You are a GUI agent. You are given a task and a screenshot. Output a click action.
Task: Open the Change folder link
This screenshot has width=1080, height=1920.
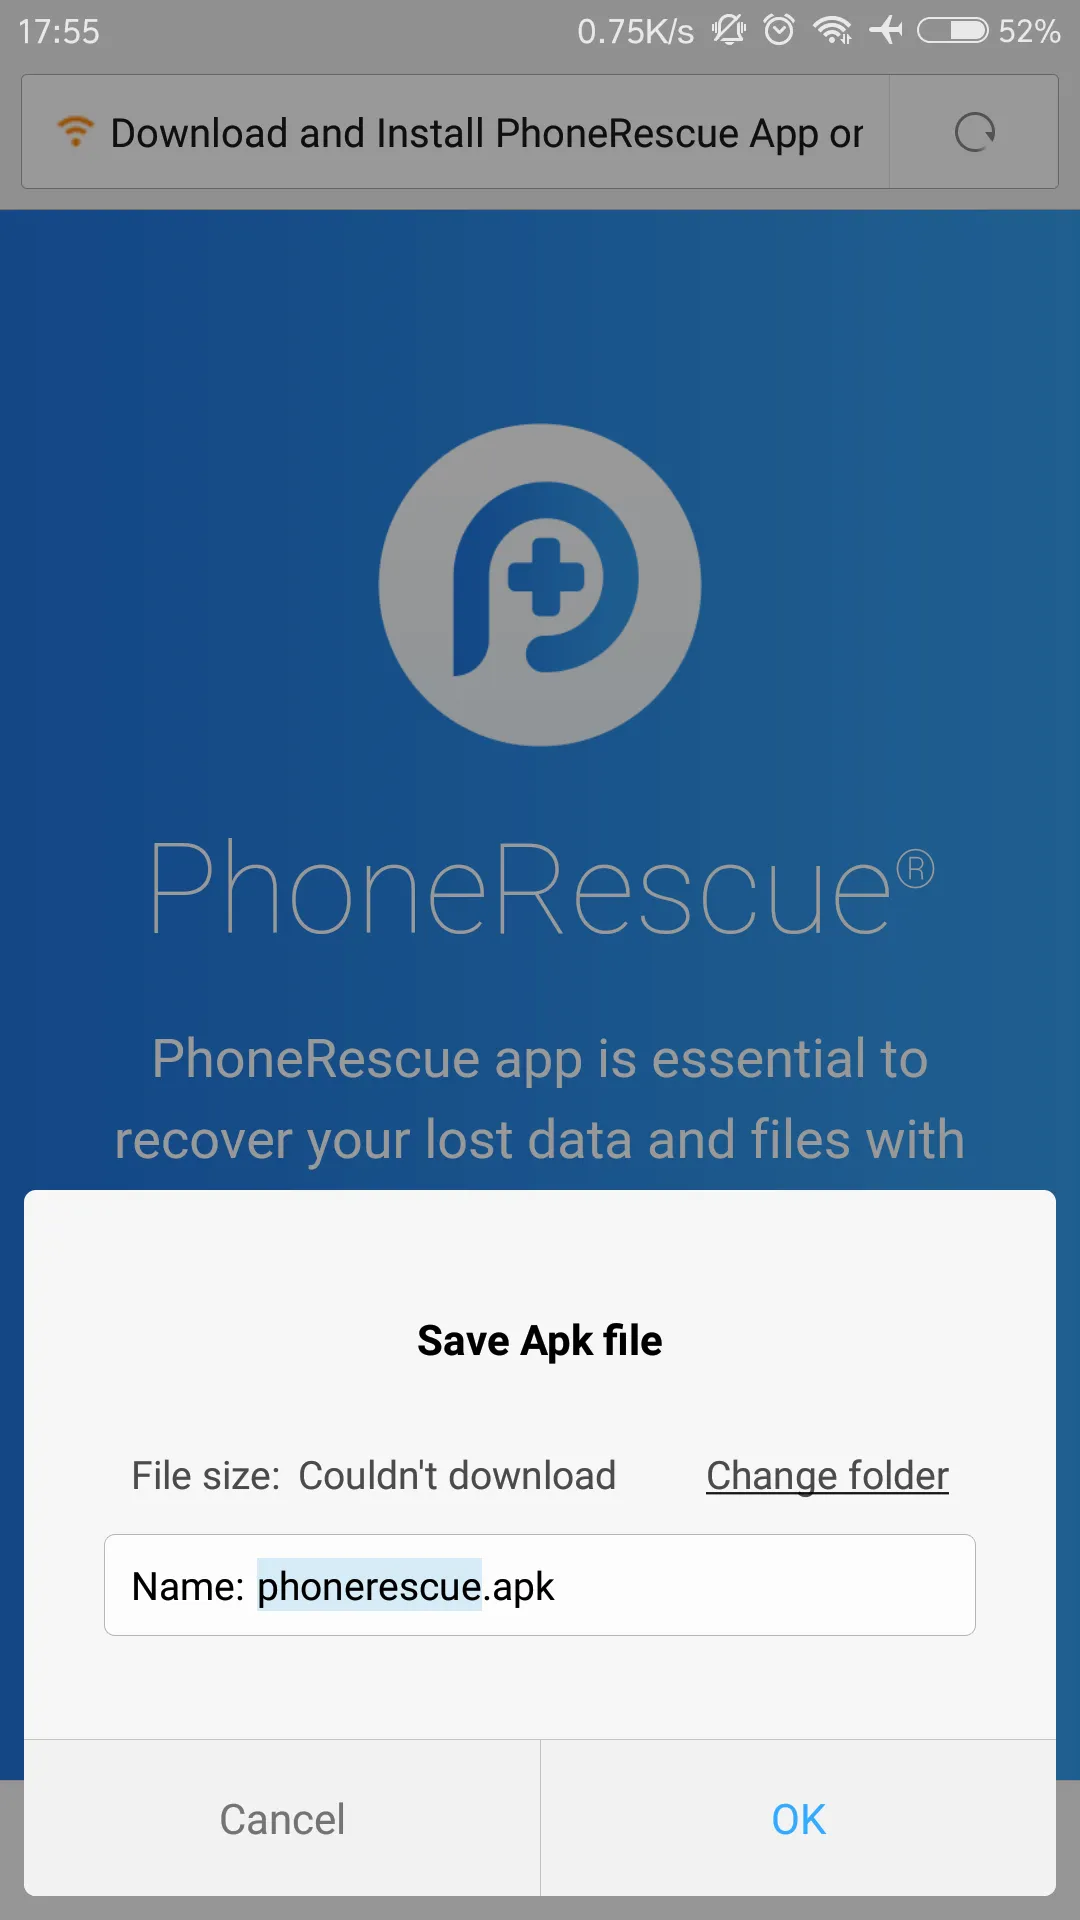(827, 1476)
